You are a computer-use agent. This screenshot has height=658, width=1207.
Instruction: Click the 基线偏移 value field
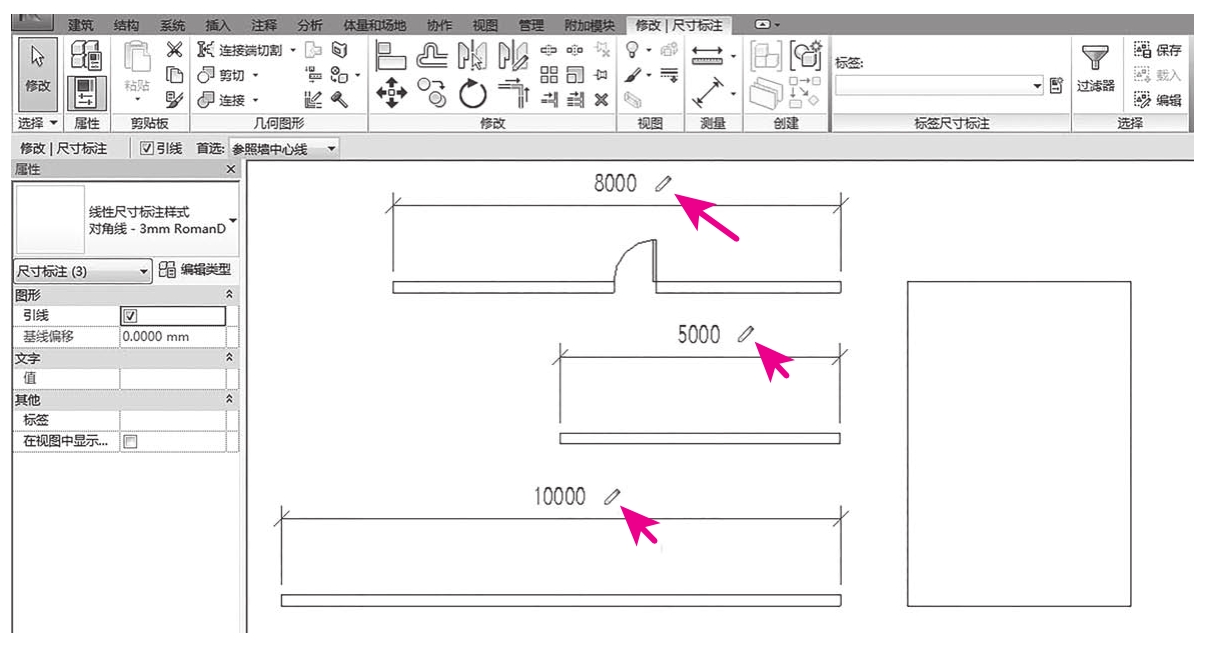click(x=172, y=337)
